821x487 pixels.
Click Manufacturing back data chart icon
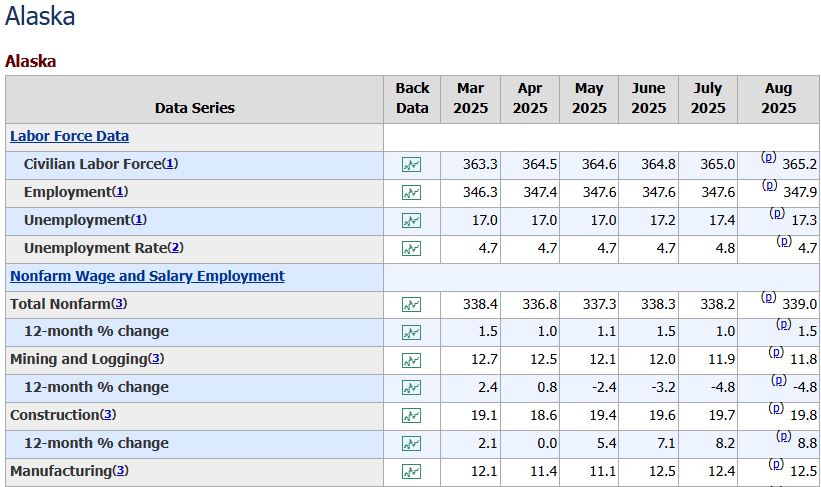tap(411, 472)
